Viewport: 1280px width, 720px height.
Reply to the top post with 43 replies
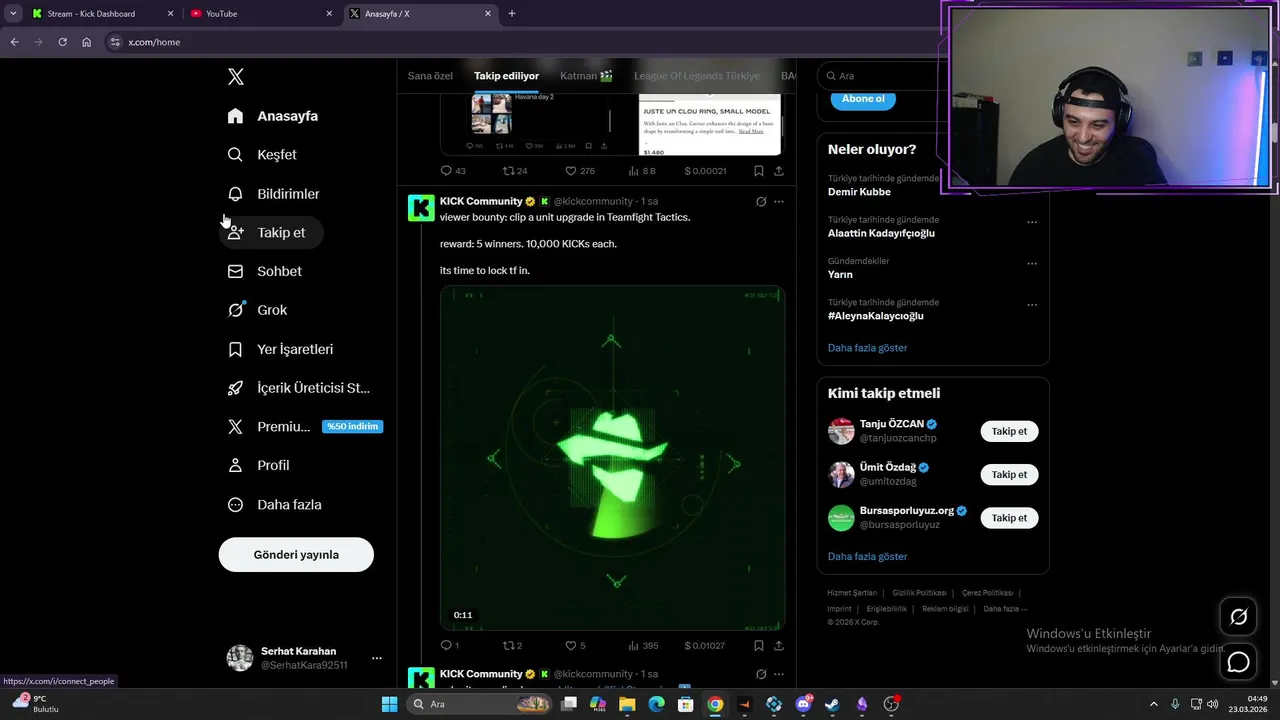[x=453, y=171]
